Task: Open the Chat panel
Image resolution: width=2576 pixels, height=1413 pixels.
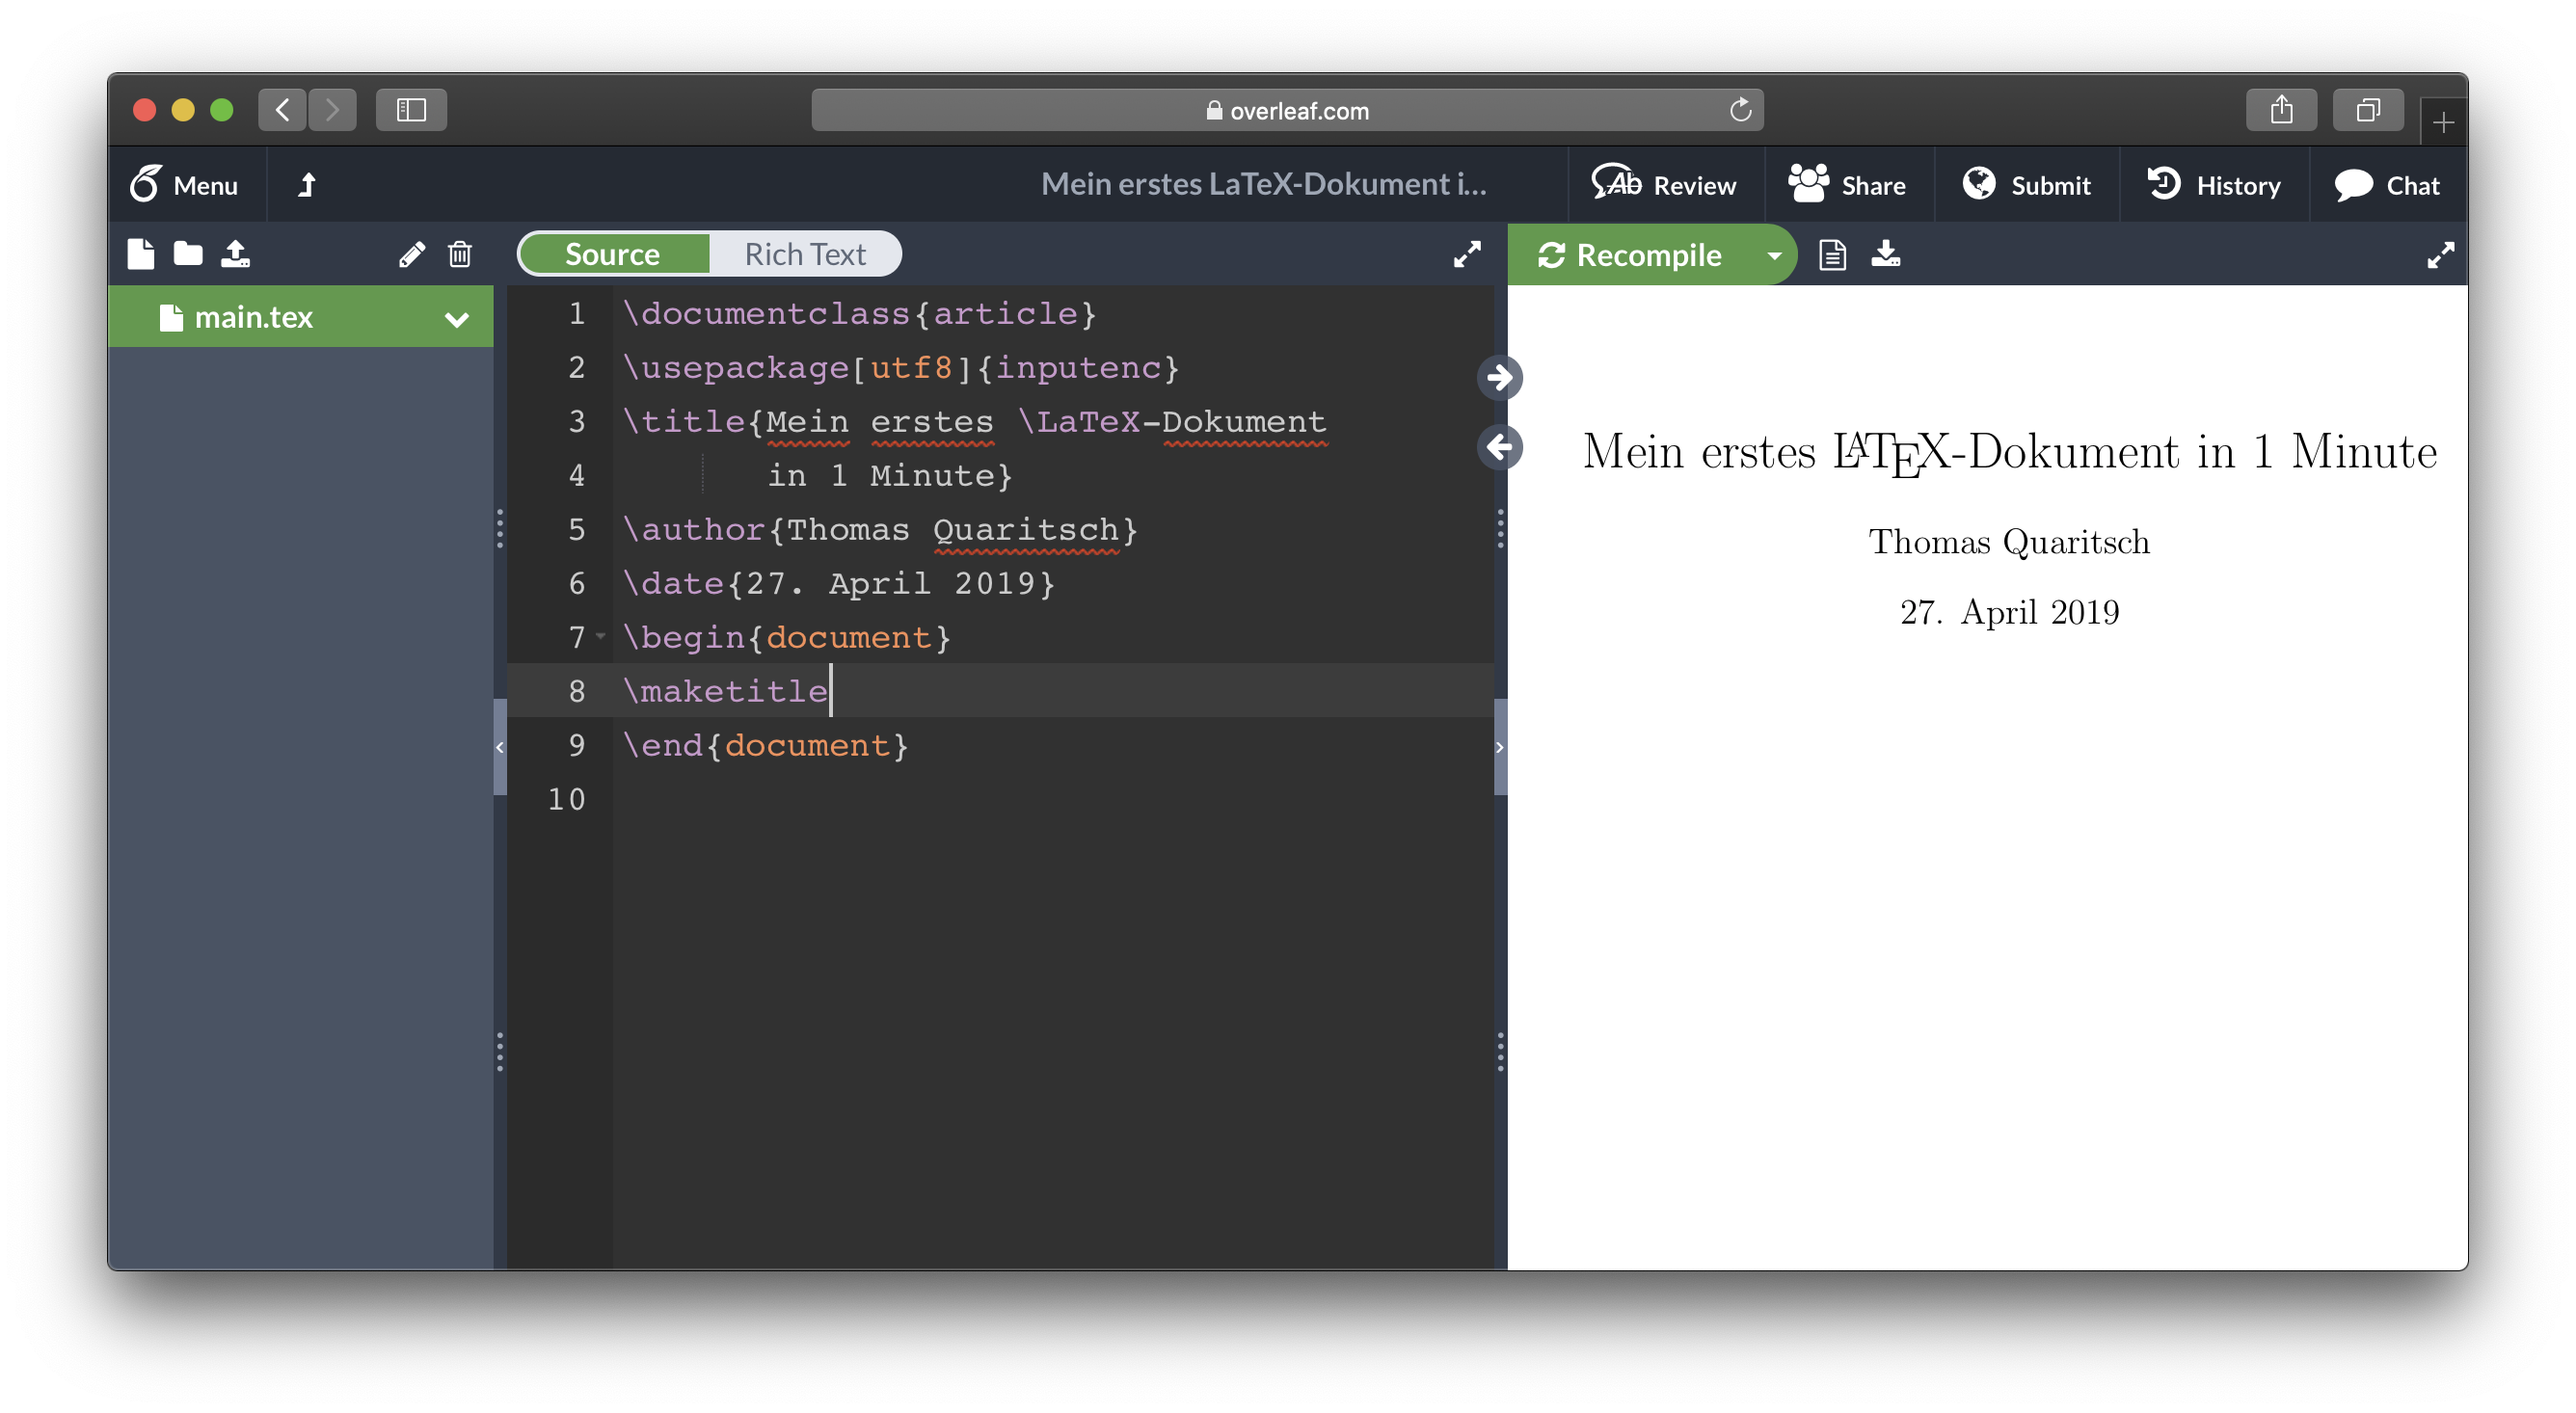Action: click(x=2388, y=185)
